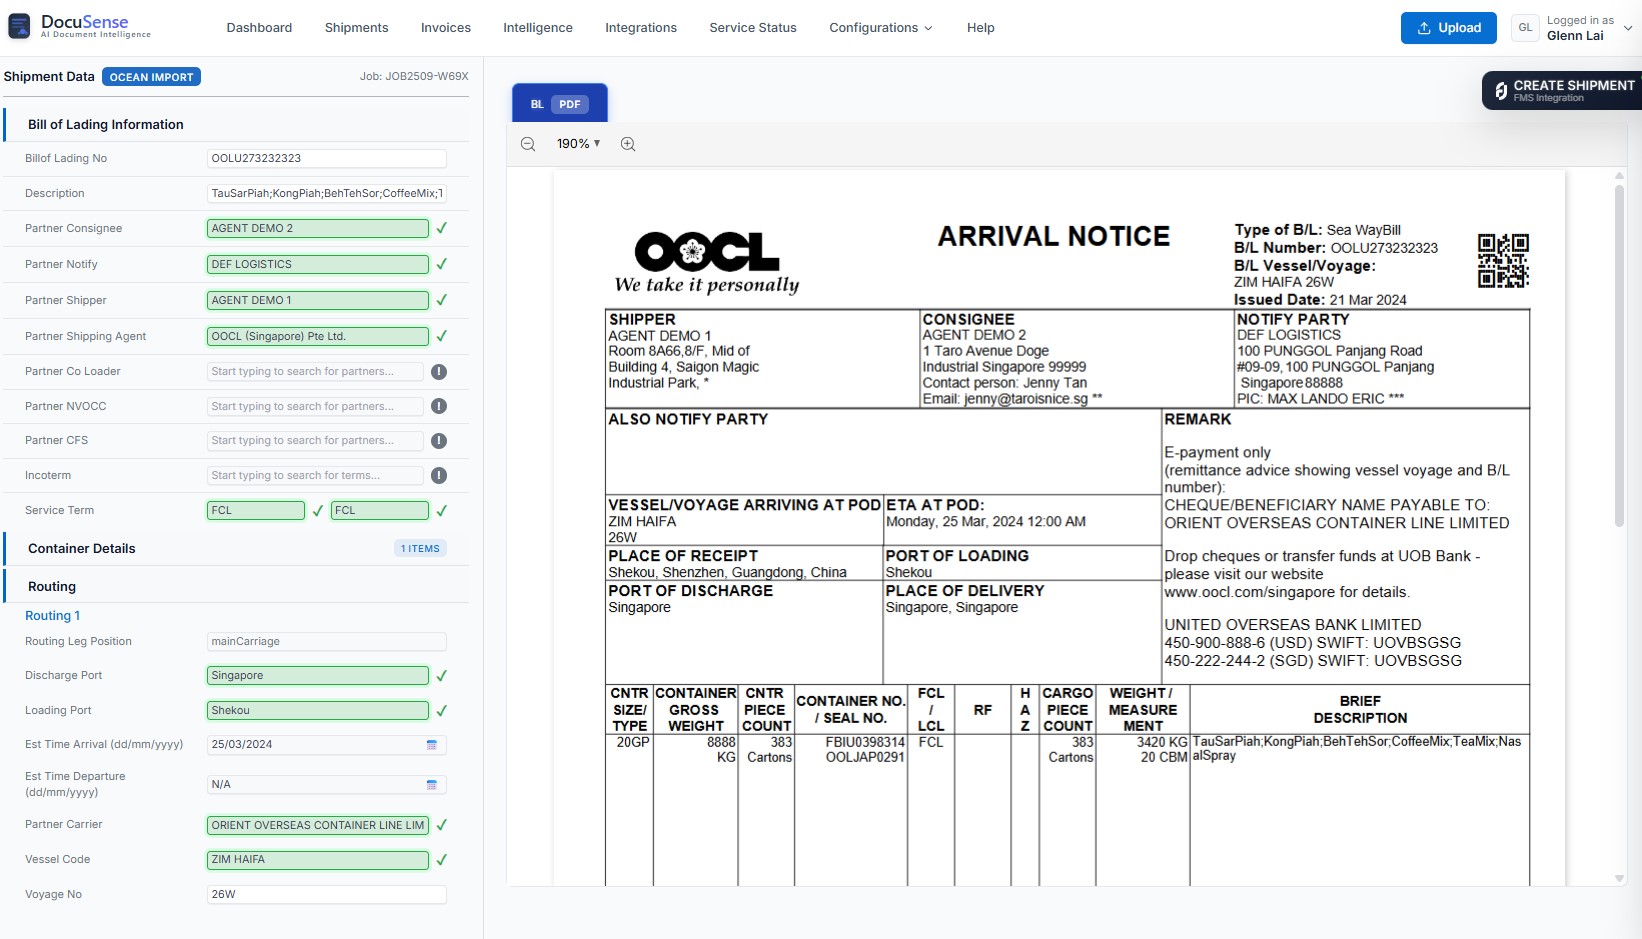Click the warning icon beside Partner CFS
1642x939 pixels.
coord(439,441)
